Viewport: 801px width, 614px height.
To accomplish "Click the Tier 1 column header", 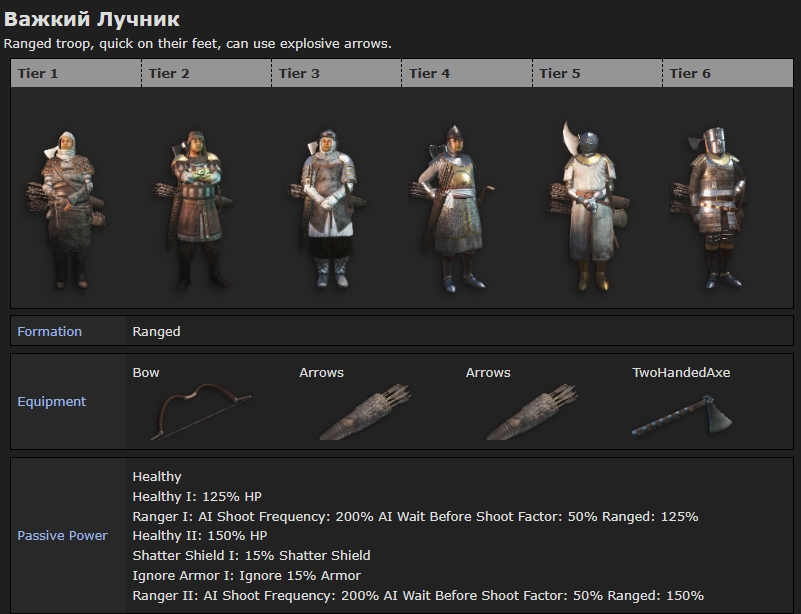I will point(38,73).
